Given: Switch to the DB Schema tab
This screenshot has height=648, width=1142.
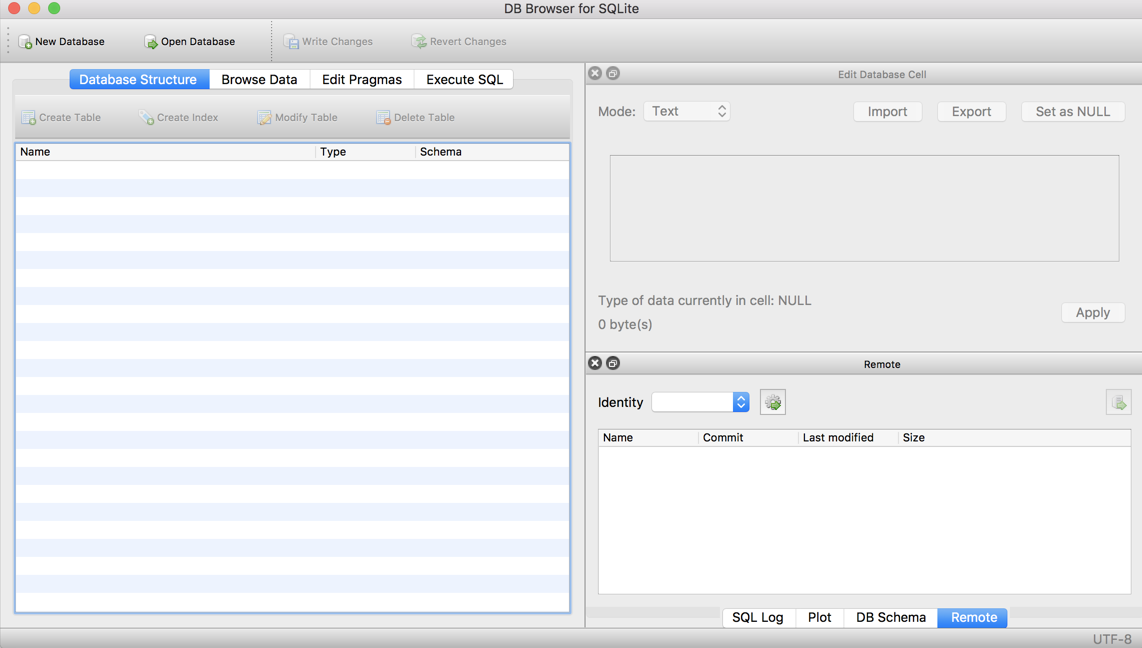Looking at the screenshot, I should point(889,617).
